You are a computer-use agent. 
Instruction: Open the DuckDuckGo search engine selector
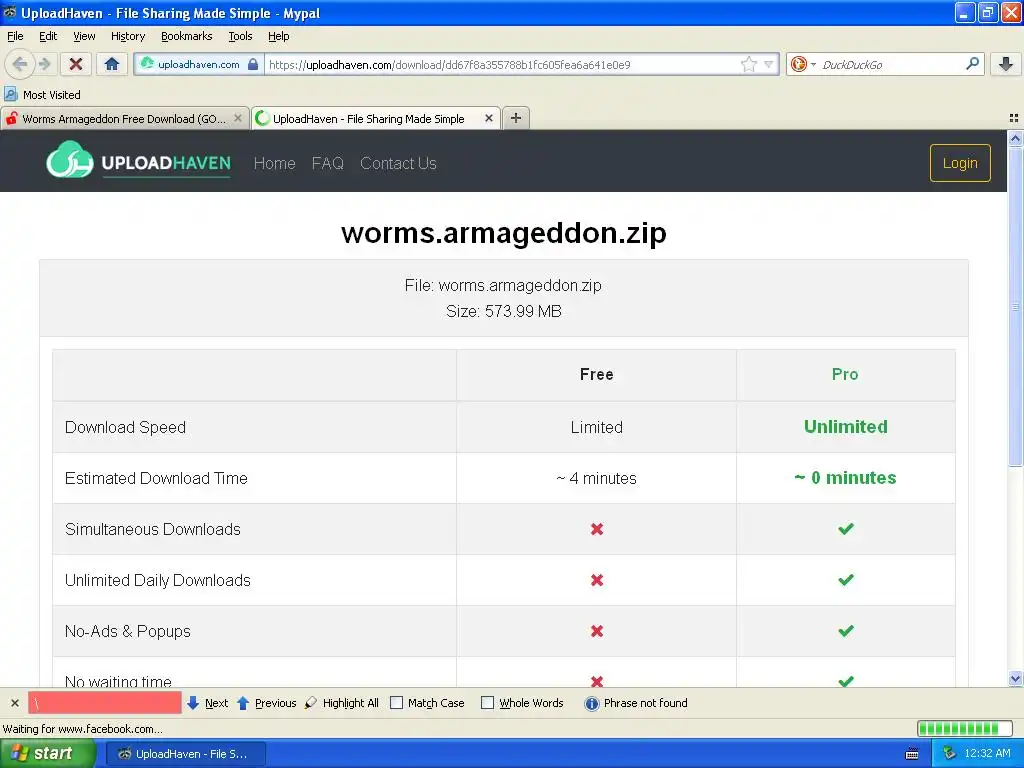tap(803, 64)
